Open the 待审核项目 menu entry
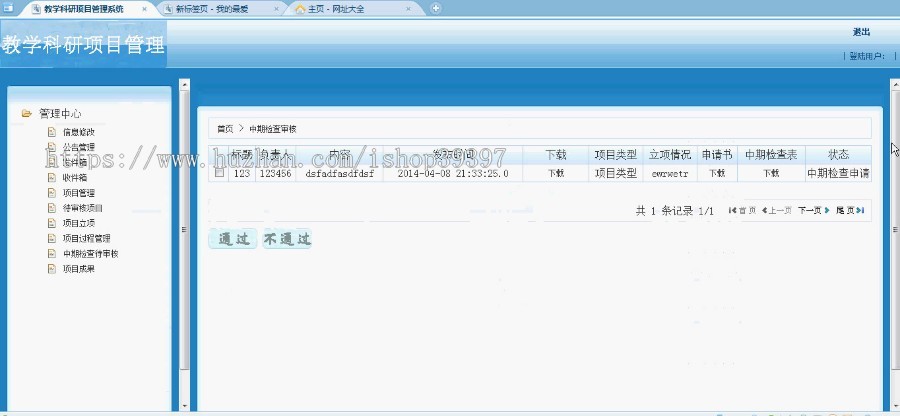This screenshot has width=900, height=416. (83, 208)
